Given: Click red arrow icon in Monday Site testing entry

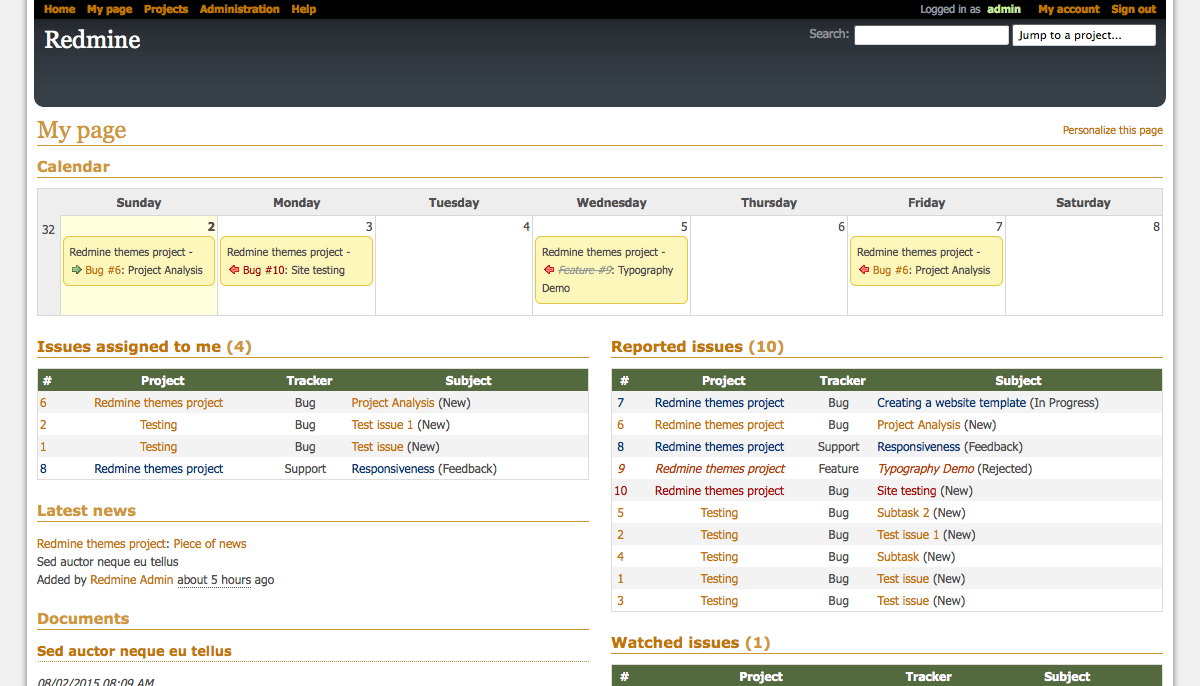Looking at the screenshot, I should click(x=233, y=270).
